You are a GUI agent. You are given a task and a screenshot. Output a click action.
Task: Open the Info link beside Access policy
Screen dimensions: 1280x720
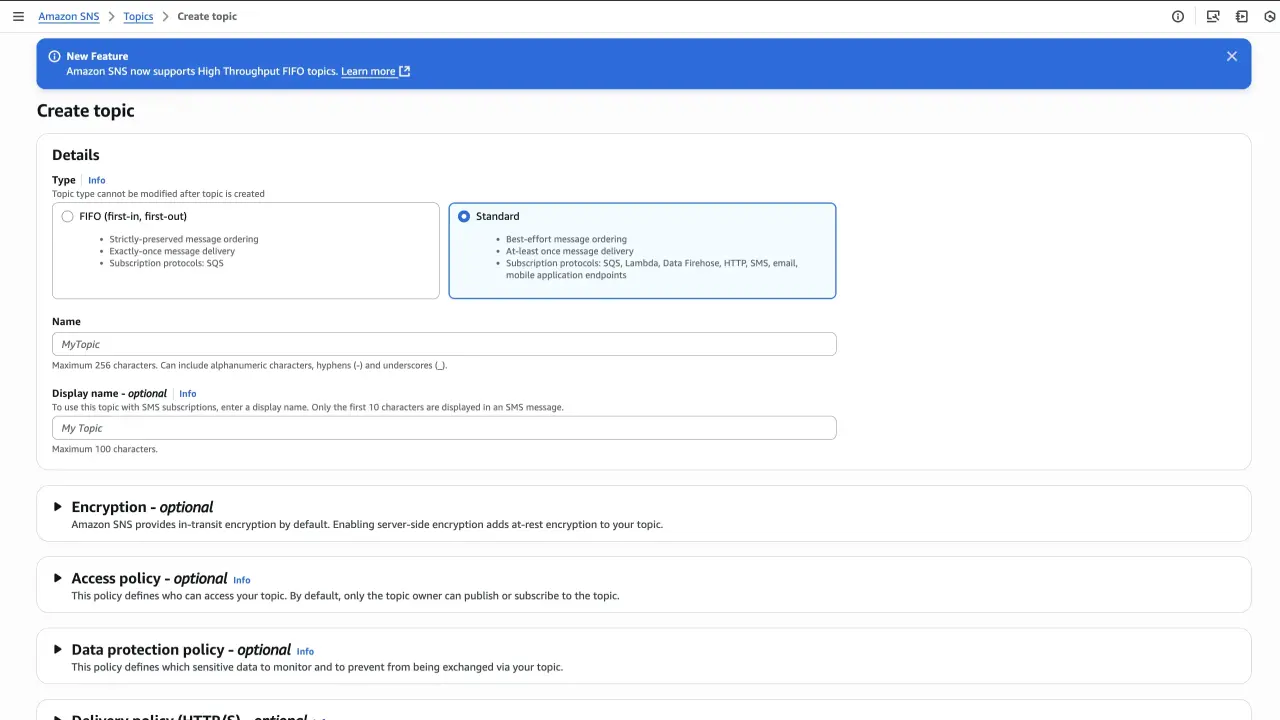241,580
